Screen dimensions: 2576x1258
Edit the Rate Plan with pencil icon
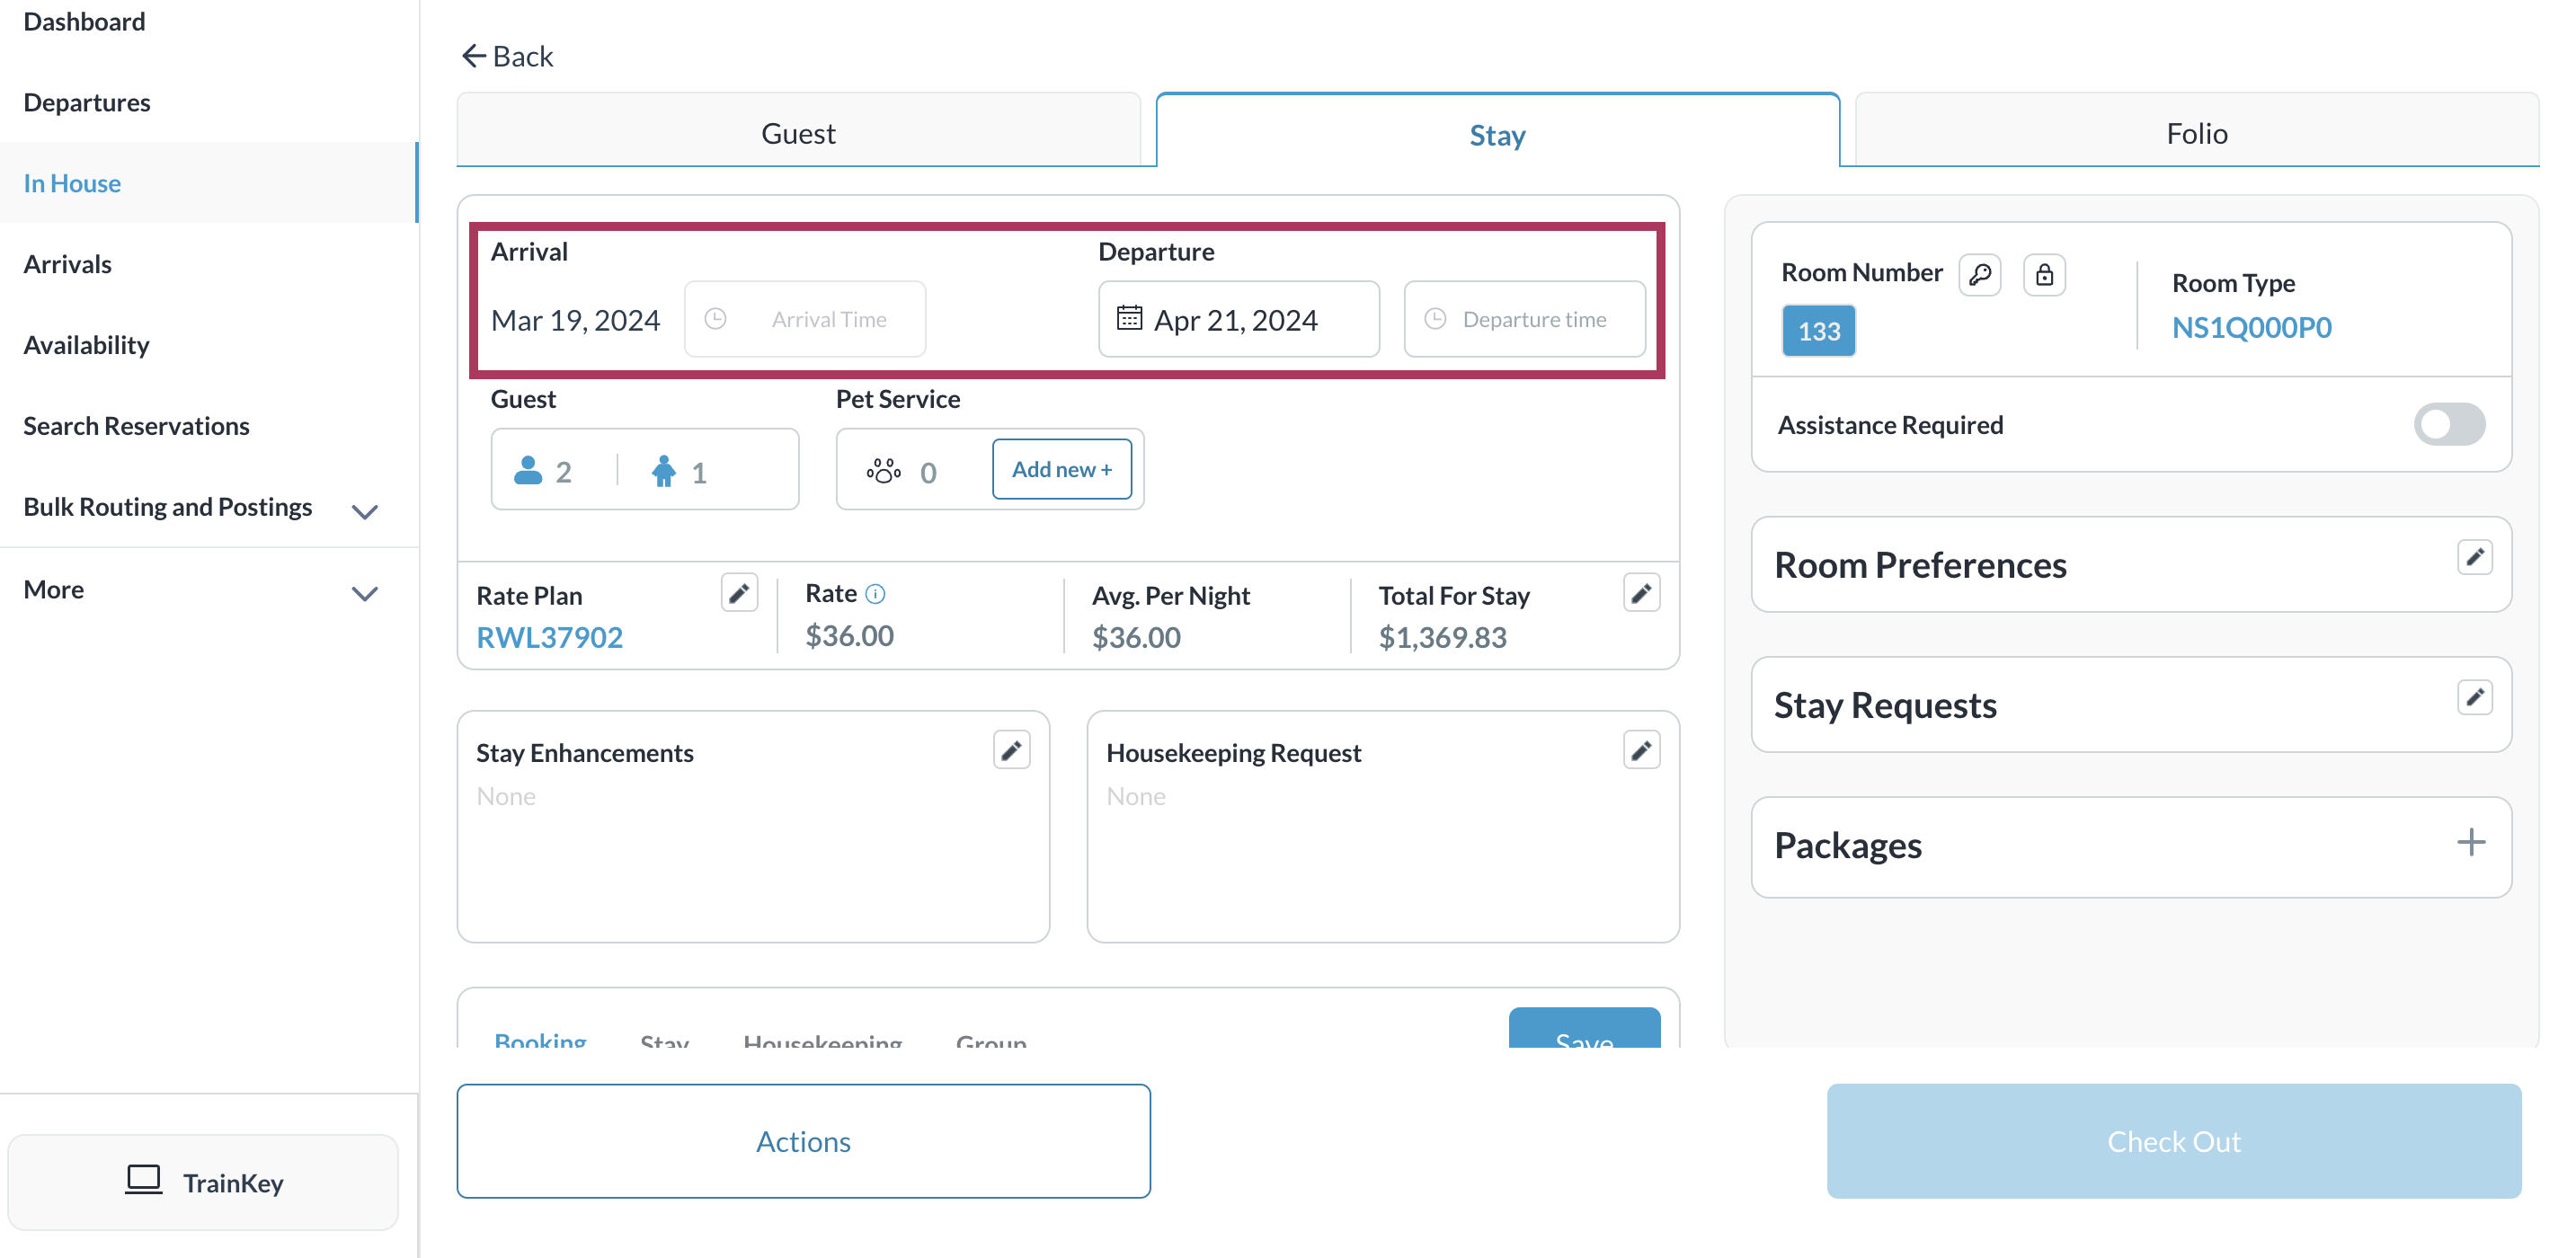pyautogui.click(x=739, y=593)
